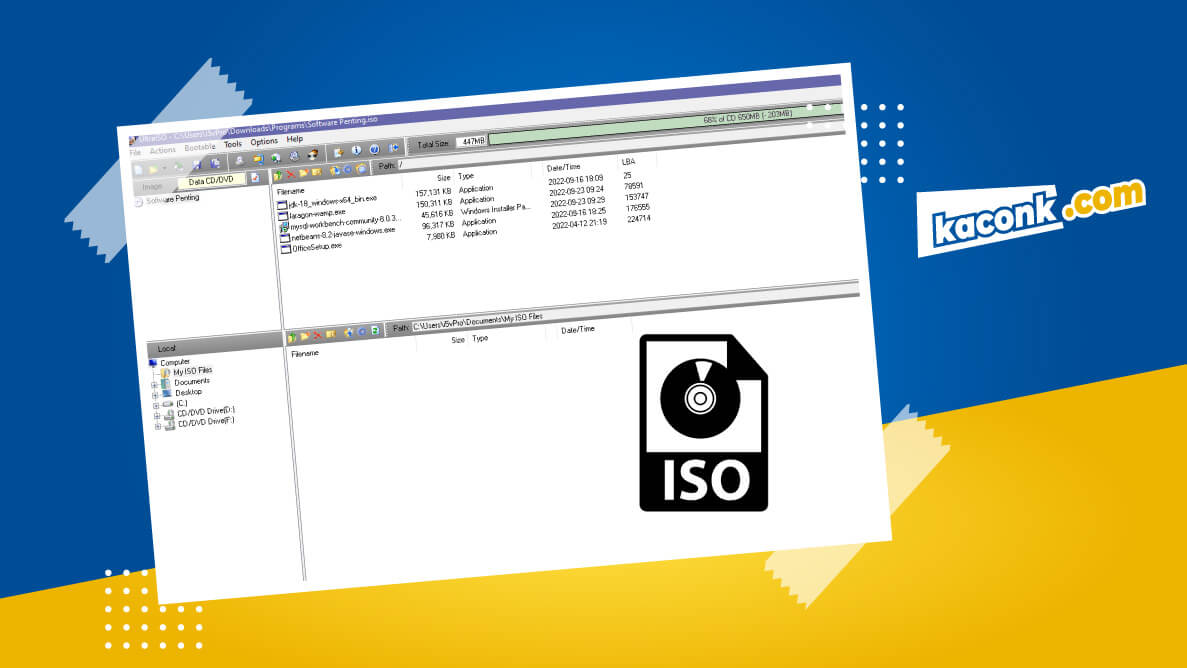This screenshot has width=1187, height=668.
Task: Click the local pane Add to image icon
Action: (348, 332)
